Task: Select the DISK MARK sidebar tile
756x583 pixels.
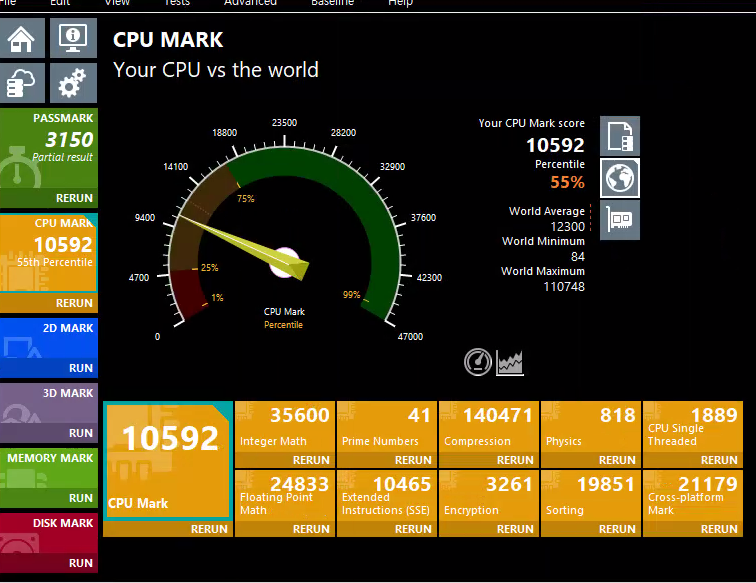Action: click(49, 534)
